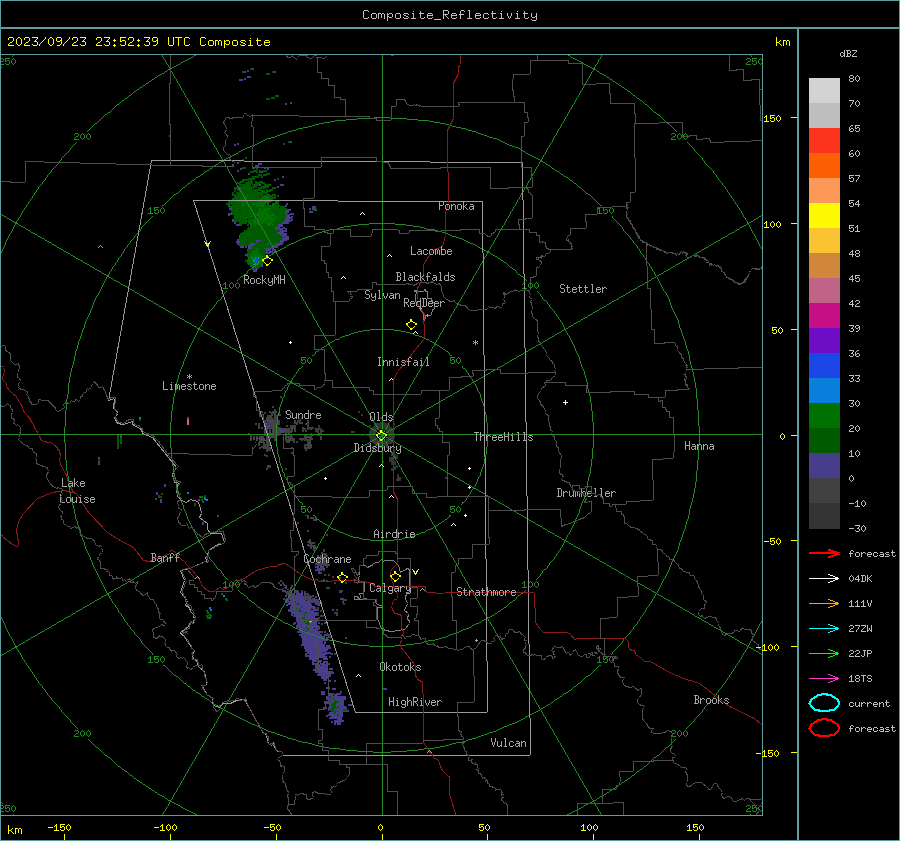Click the Stettler label
The height and width of the screenshot is (841, 900).
[x=583, y=289]
